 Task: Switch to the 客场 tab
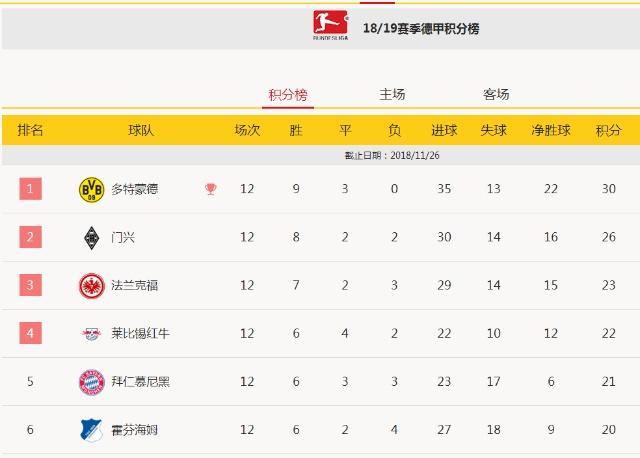[x=496, y=94]
